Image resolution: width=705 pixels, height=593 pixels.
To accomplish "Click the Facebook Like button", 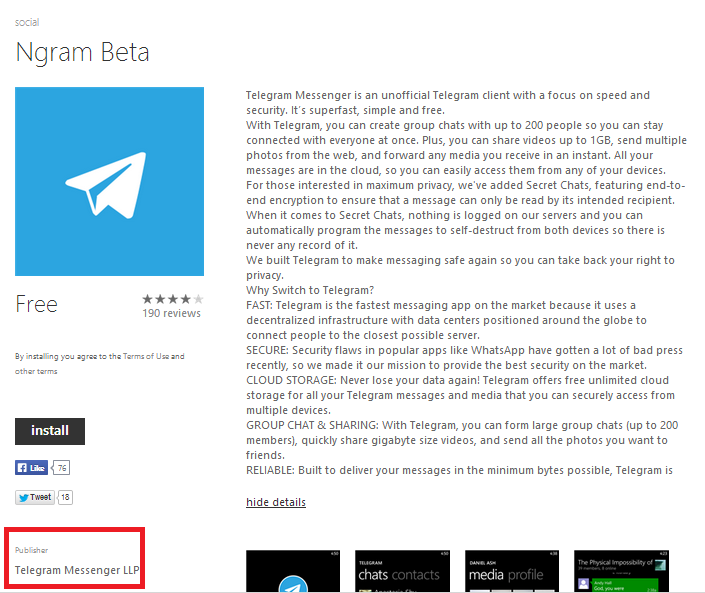I will 31,468.
